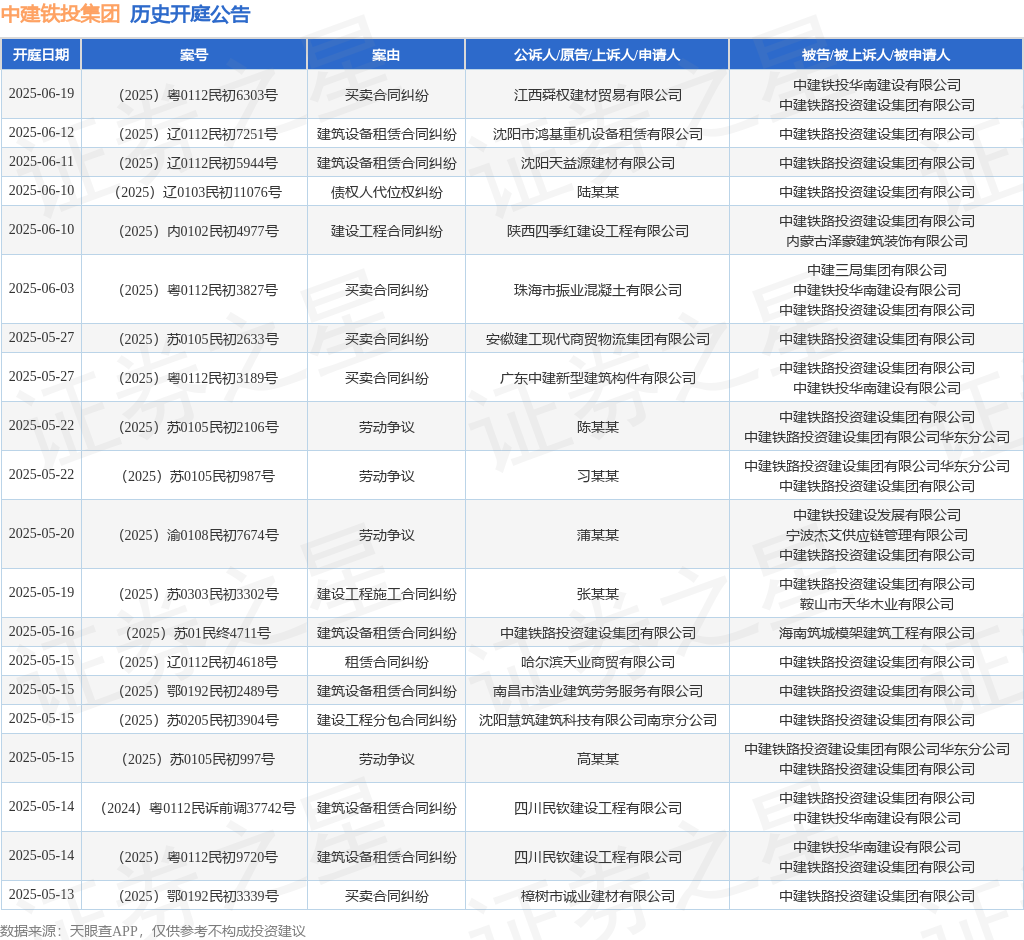This screenshot has height=940, width=1024.
Task: Click plaintiff 沈阳慧筑建筑科技有限公司南京分公司
Action: pyautogui.click(x=597, y=721)
